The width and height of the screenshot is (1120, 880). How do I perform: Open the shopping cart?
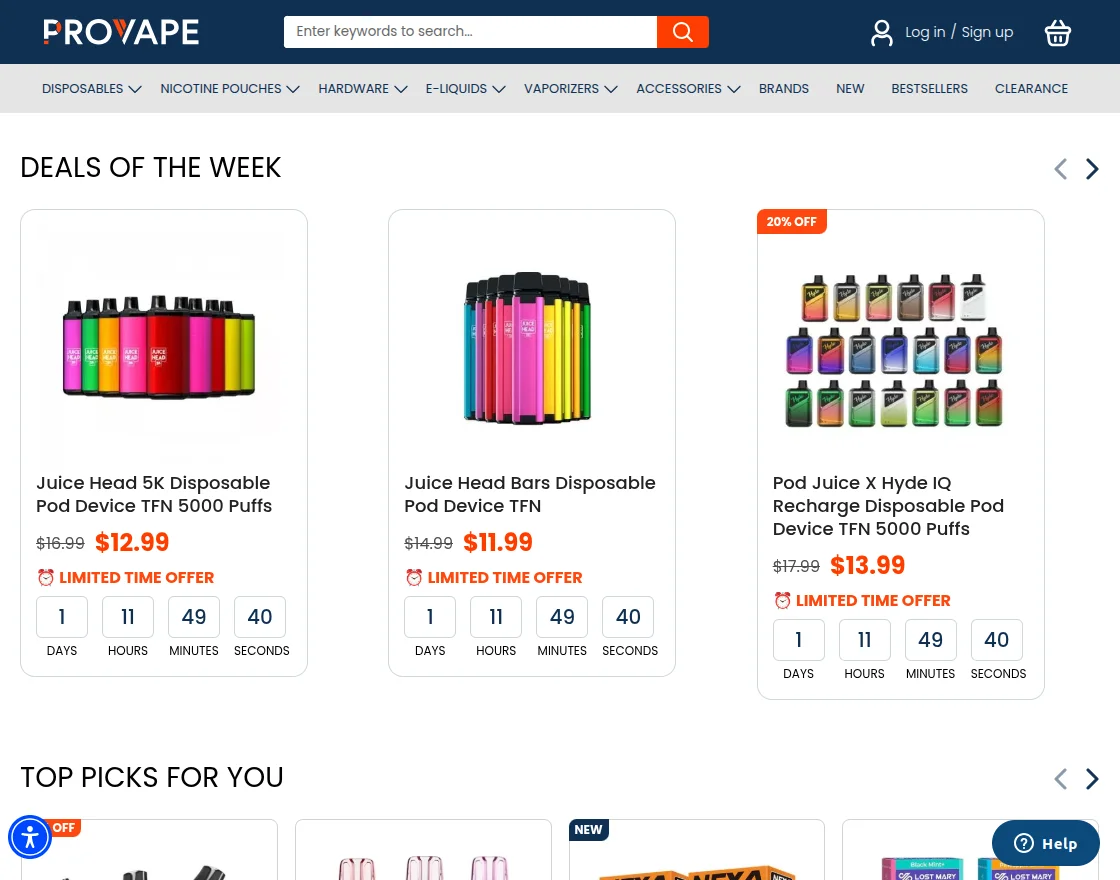(1057, 33)
